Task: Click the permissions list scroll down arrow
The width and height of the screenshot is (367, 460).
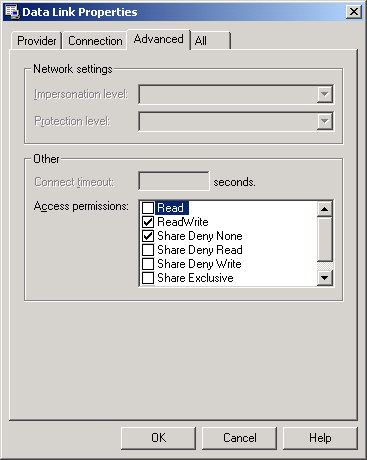Action: tap(324, 277)
